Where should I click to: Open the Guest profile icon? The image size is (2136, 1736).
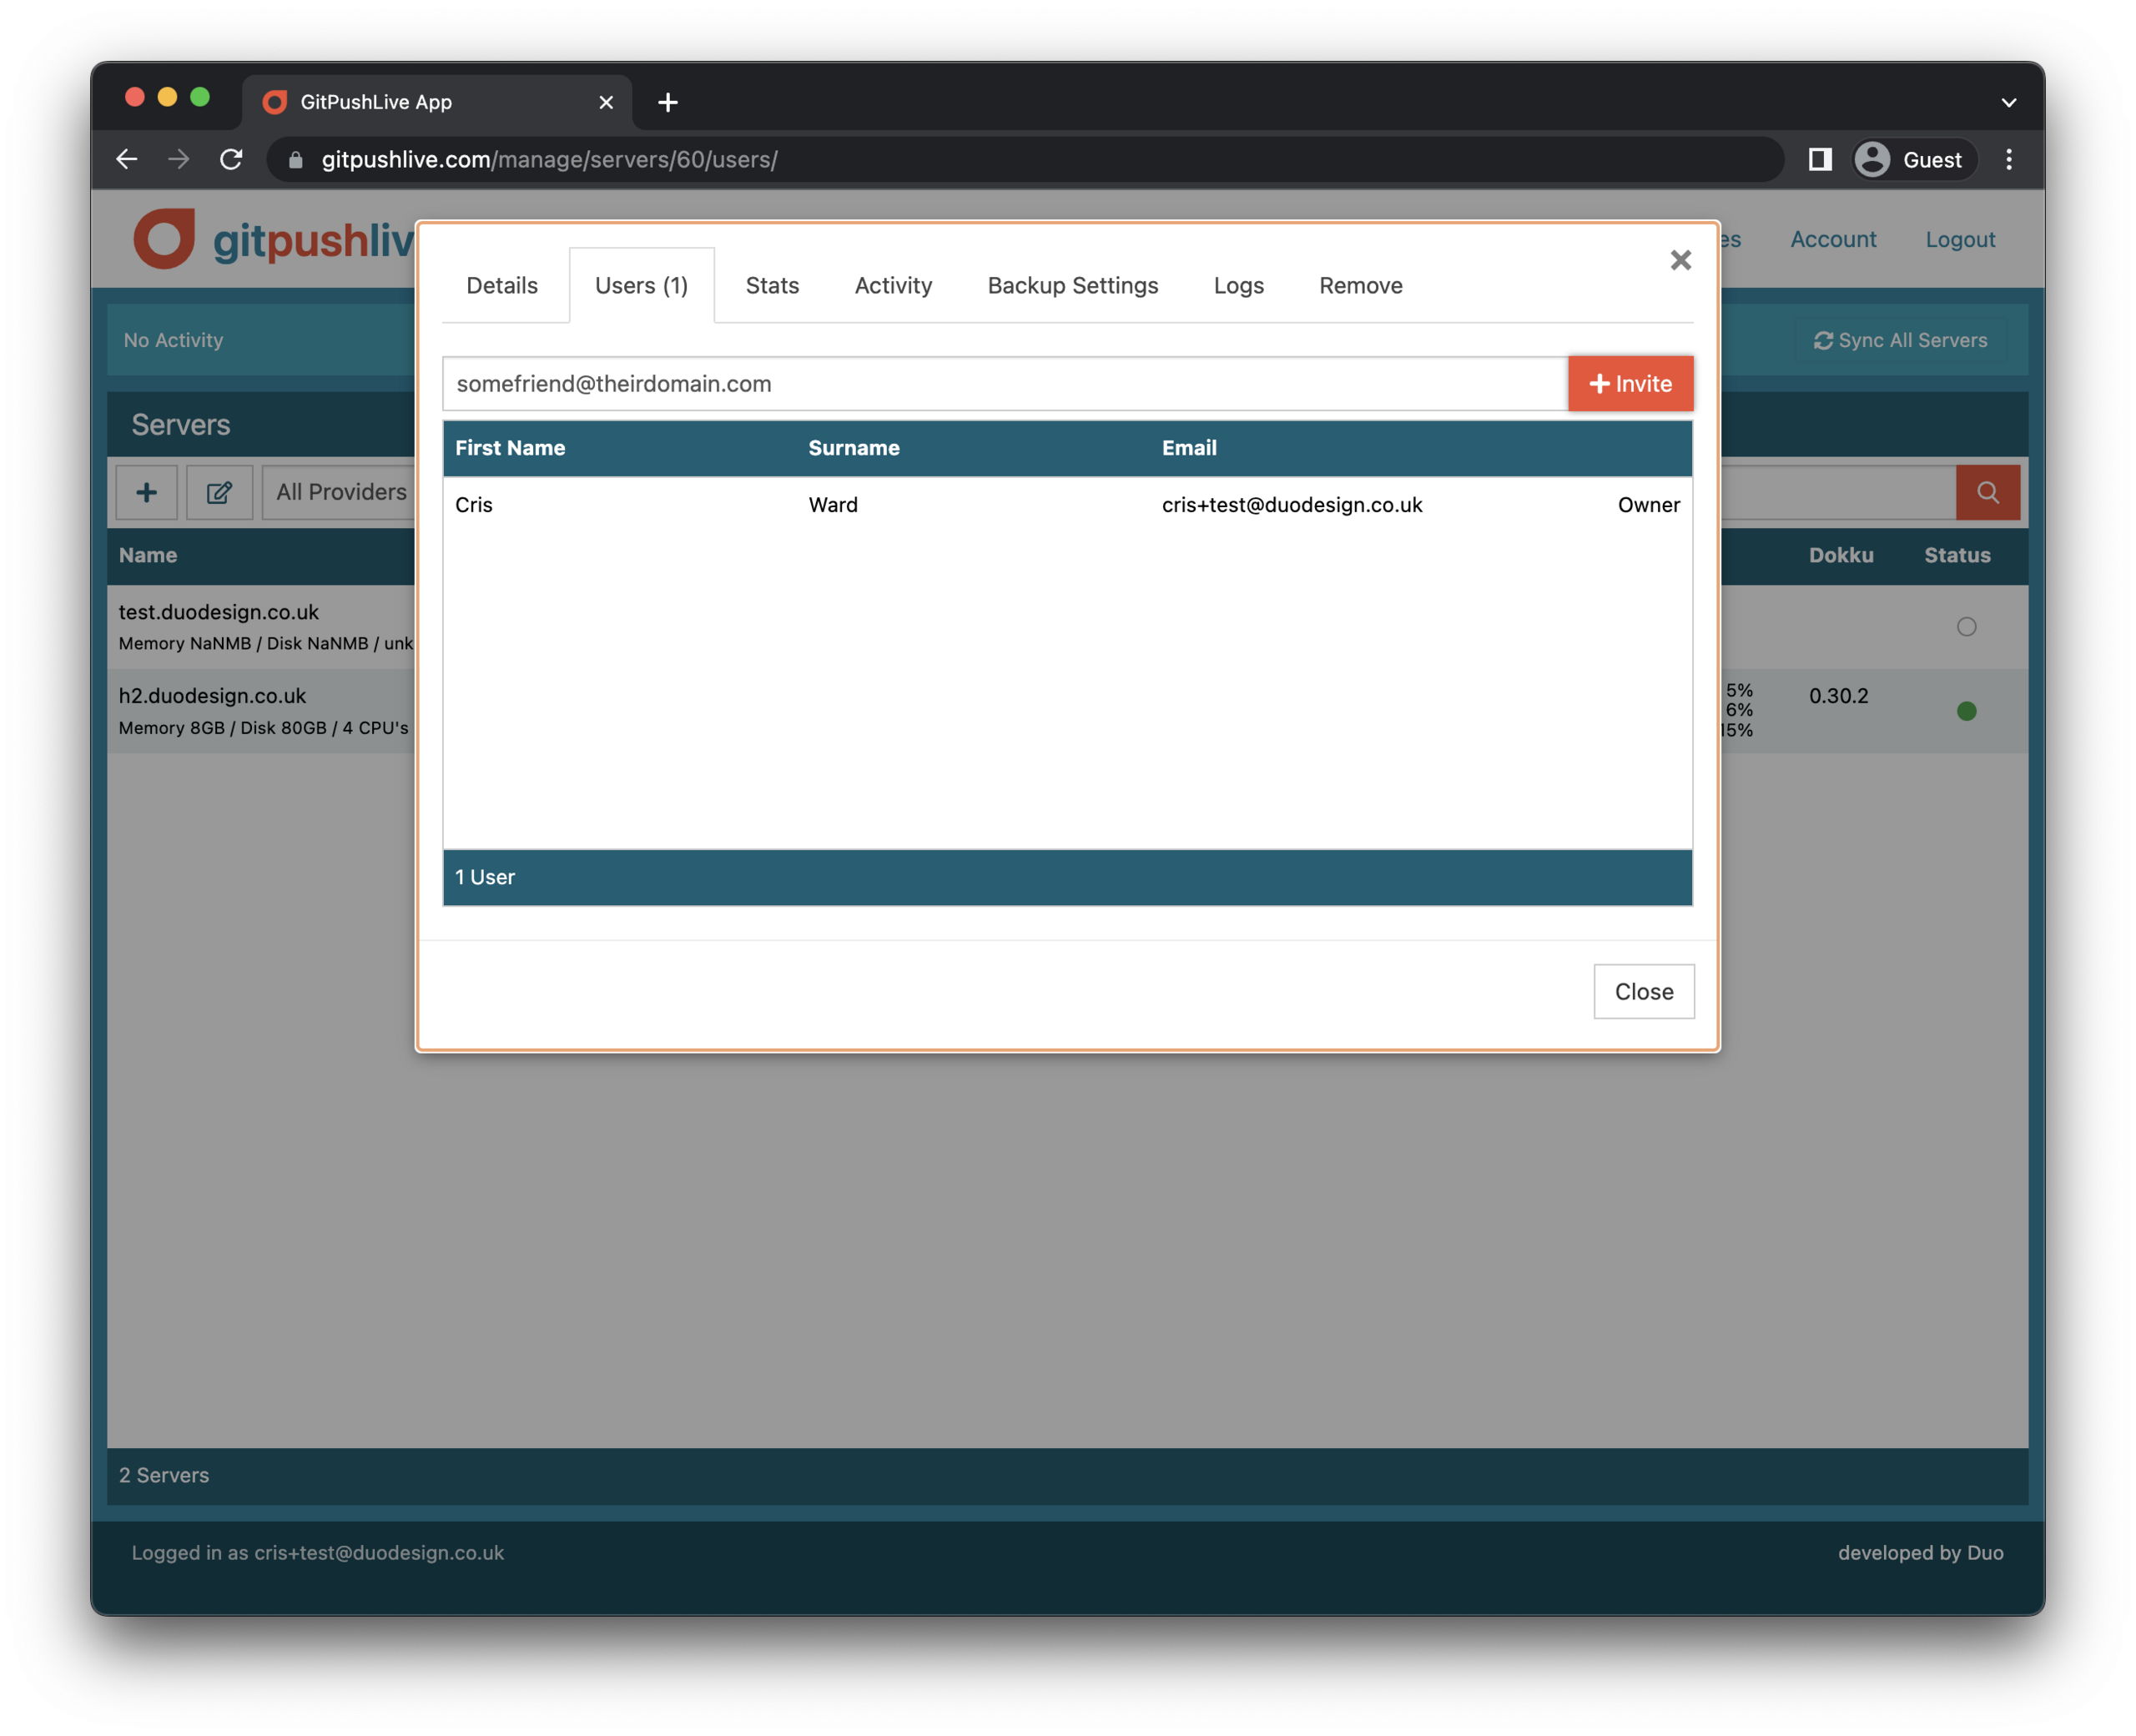1874,159
